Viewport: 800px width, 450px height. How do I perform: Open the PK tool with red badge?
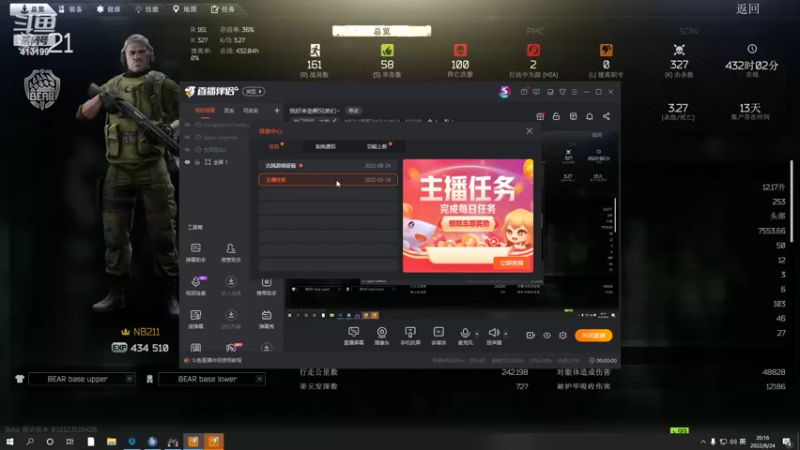[x=232, y=347]
